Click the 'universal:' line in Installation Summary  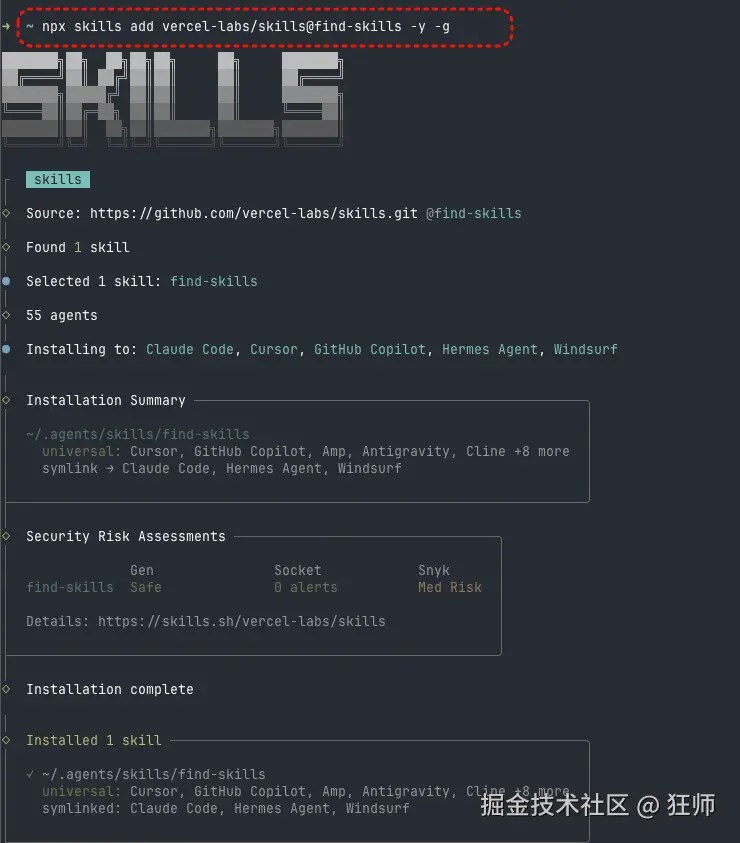[x=305, y=451]
